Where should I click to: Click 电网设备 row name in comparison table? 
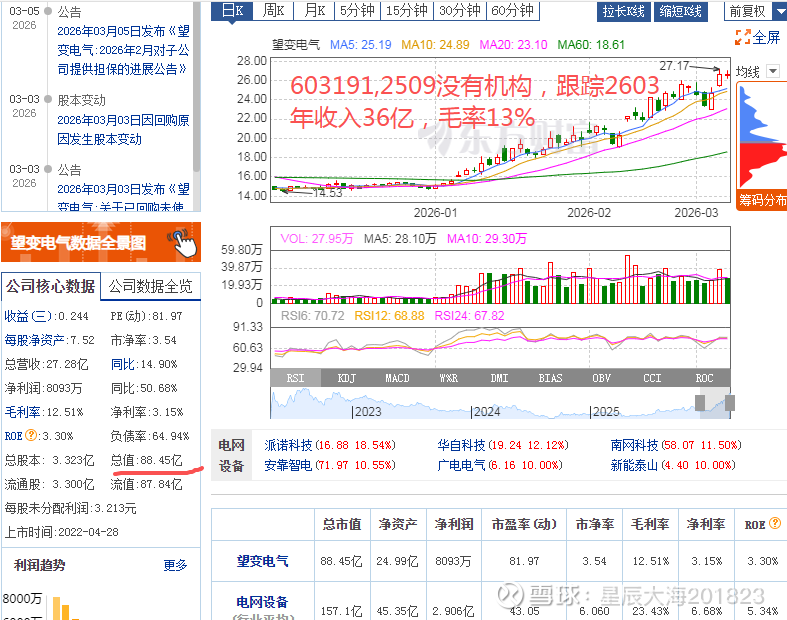tap(263, 602)
